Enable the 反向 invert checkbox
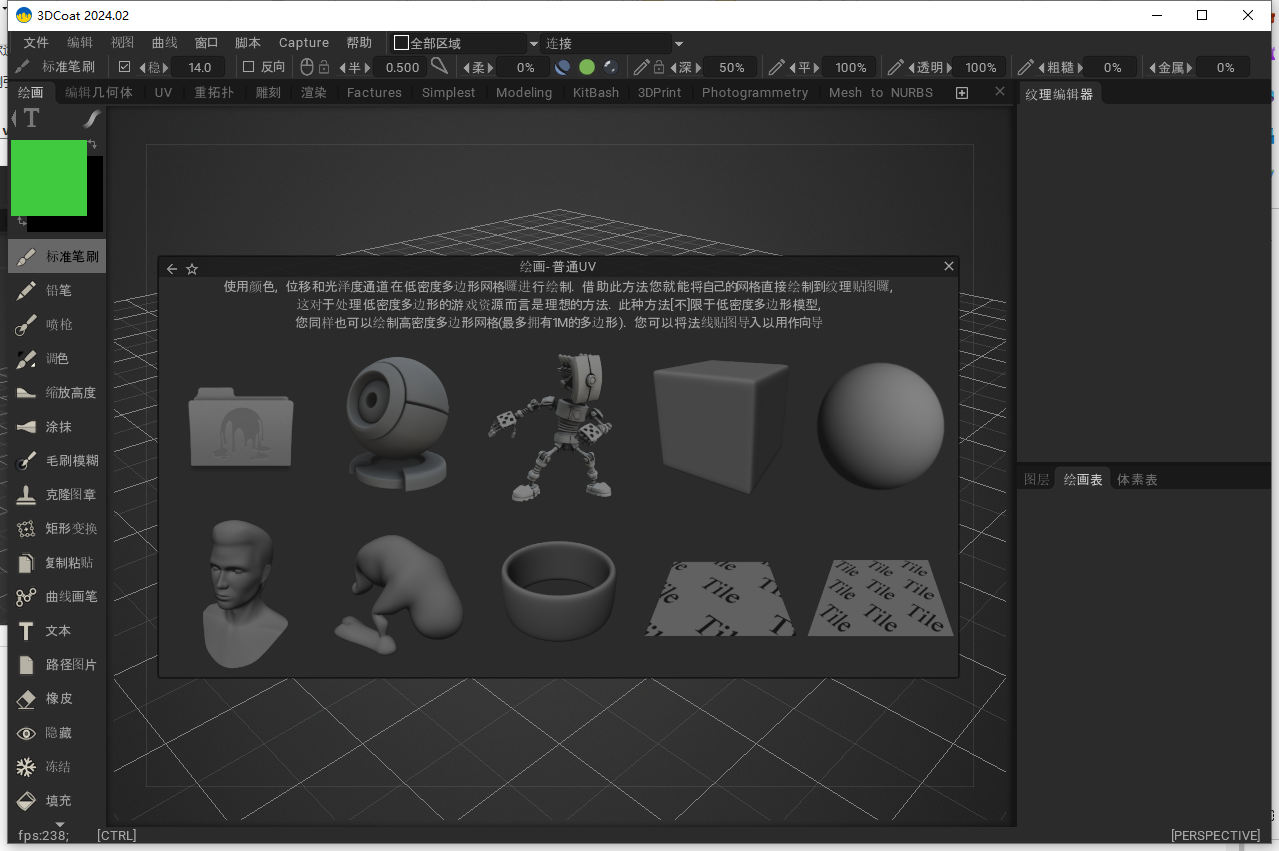1279x851 pixels. tap(249, 67)
